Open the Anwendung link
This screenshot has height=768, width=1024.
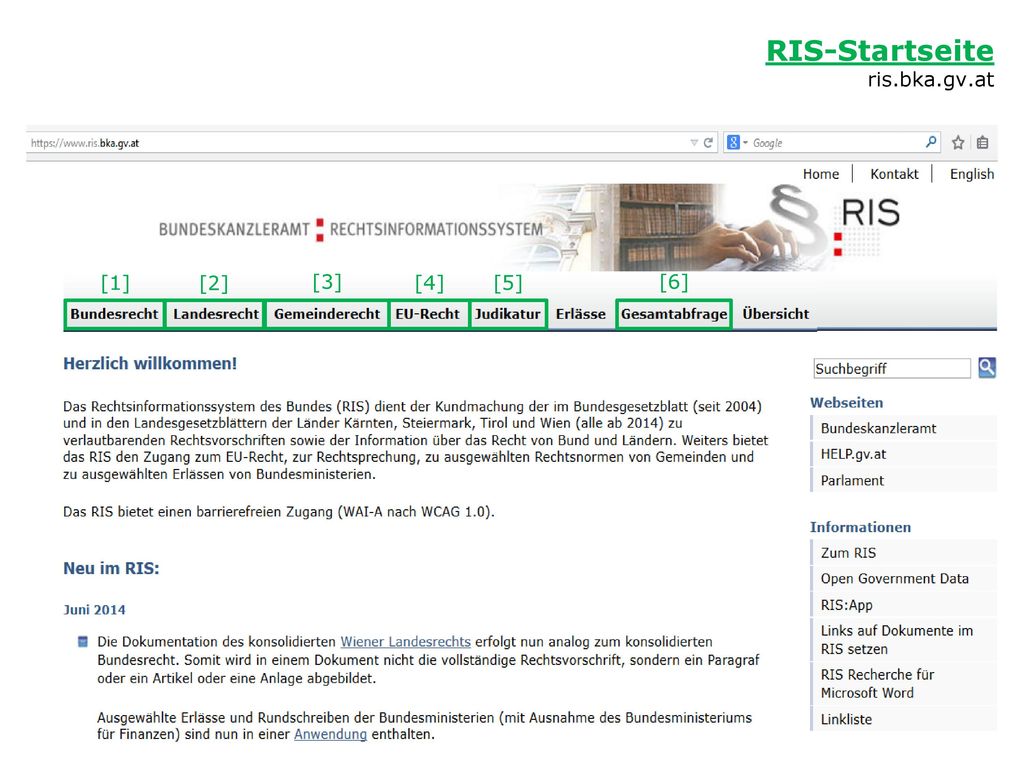(x=330, y=735)
